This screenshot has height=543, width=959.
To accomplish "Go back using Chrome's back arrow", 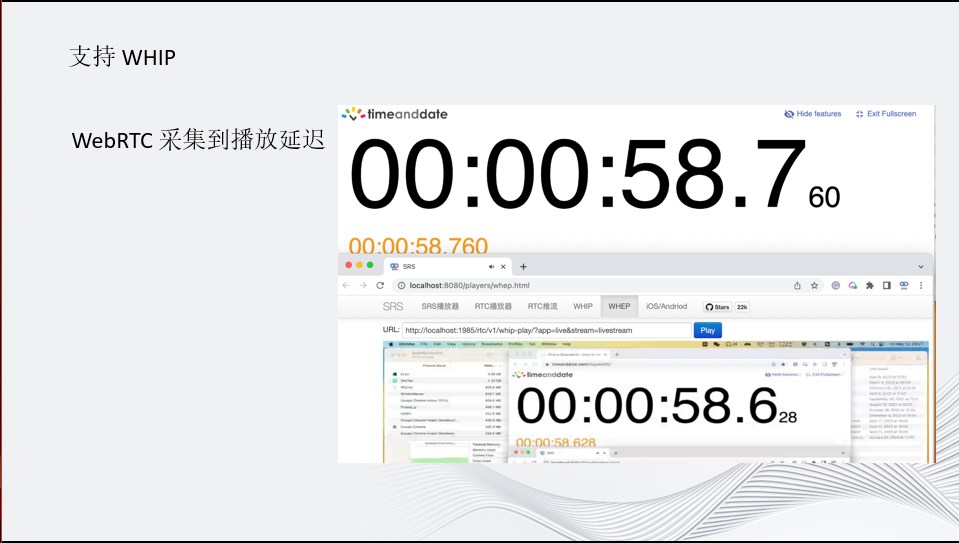I will pyautogui.click(x=346, y=286).
